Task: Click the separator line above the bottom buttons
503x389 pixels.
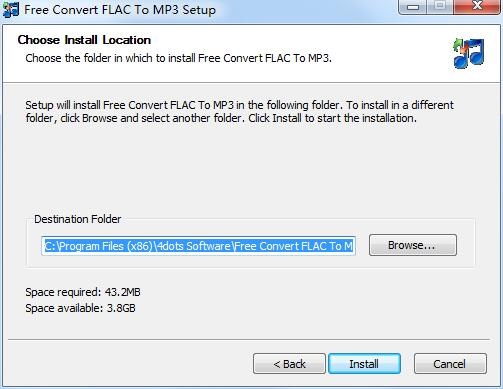Action: coord(249,340)
